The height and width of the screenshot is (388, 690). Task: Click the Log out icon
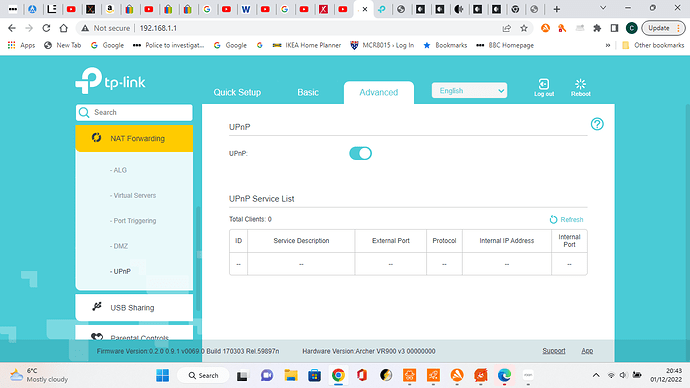544,87
